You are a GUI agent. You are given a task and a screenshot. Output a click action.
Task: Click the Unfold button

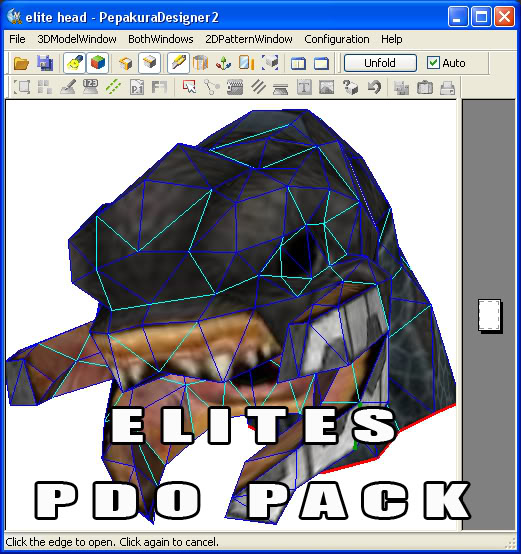click(x=380, y=63)
